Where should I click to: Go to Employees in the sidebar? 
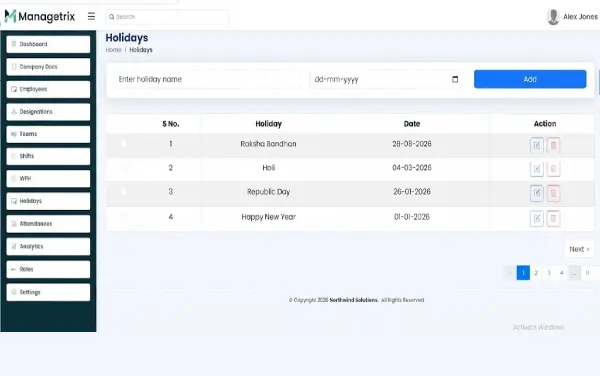coord(48,89)
